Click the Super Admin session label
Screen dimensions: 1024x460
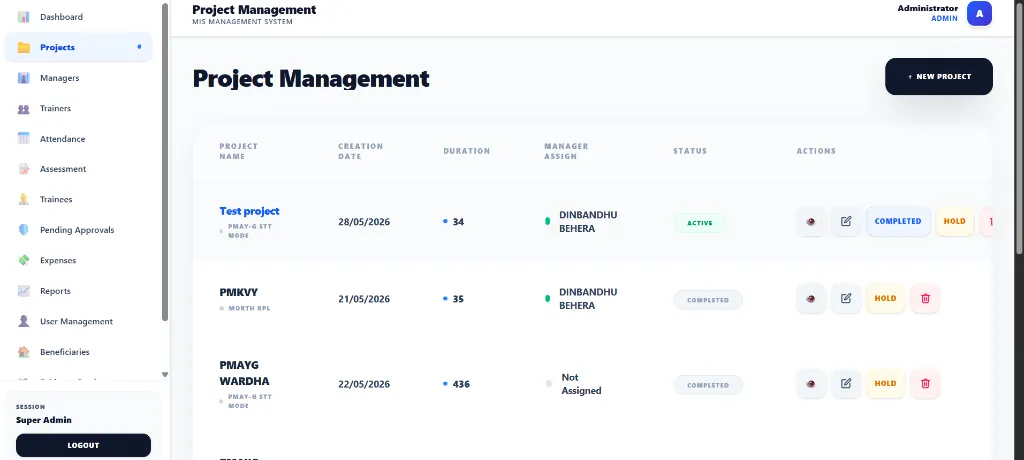coord(44,420)
